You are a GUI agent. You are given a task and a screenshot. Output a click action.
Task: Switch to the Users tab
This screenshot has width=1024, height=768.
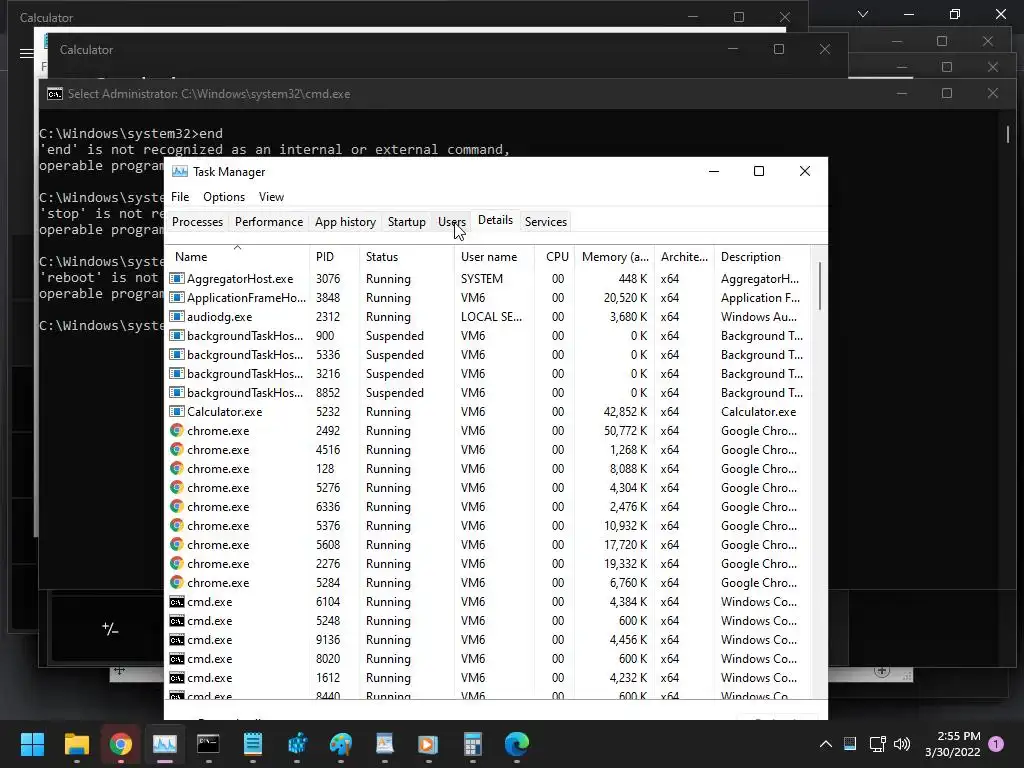point(451,221)
